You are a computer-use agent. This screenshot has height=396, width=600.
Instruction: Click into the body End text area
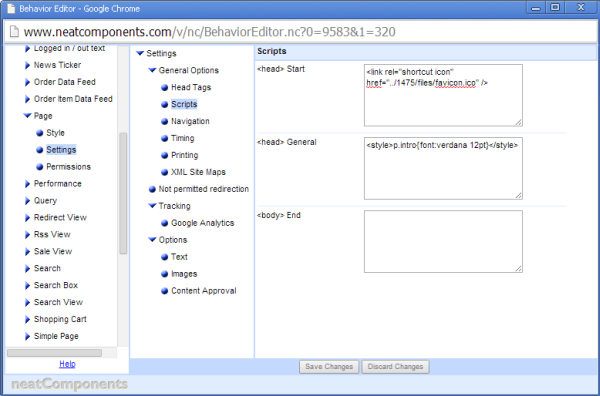(x=443, y=241)
